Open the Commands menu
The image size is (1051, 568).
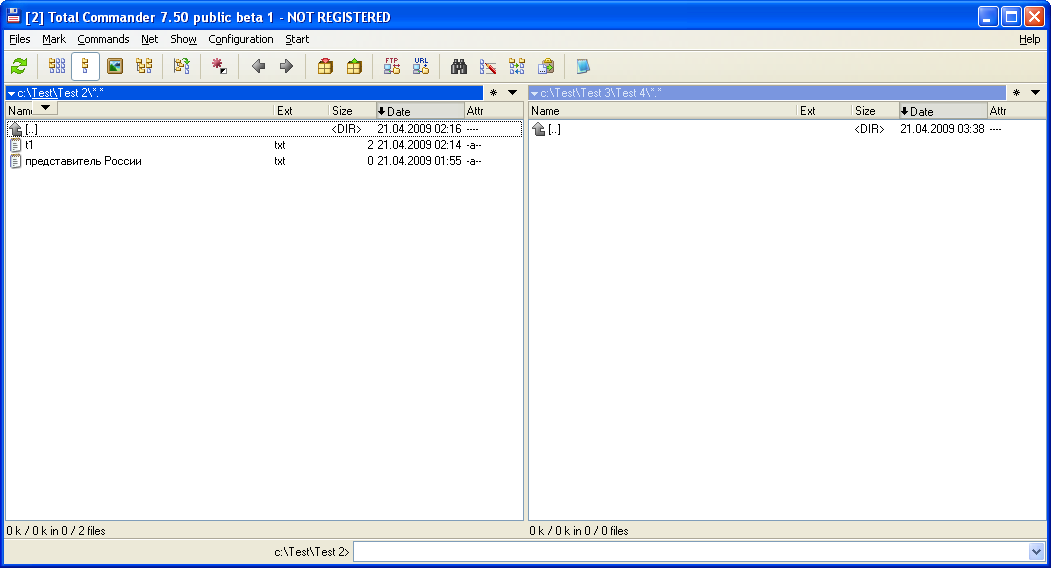(x=103, y=39)
